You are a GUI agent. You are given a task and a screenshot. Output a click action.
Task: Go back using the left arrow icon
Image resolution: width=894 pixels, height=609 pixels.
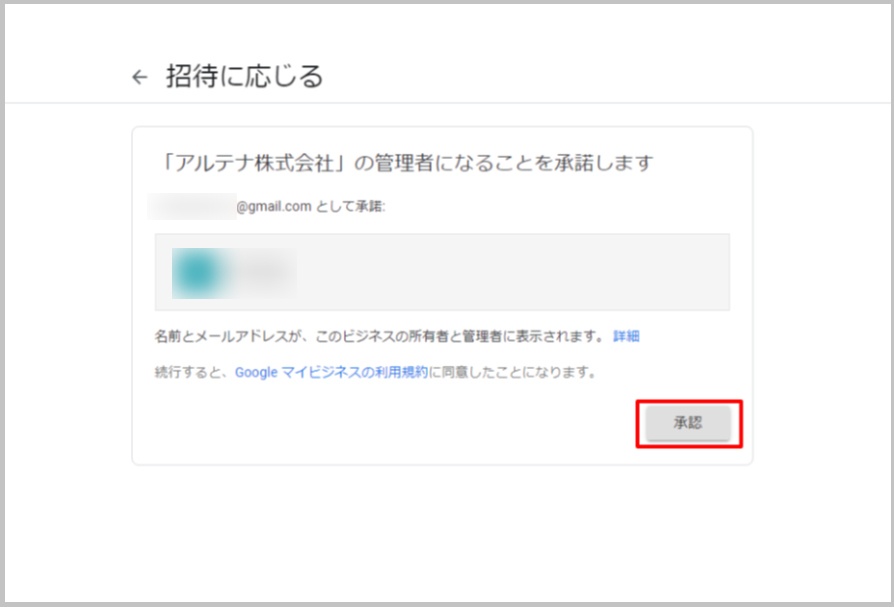pyautogui.click(x=140, y=77)
